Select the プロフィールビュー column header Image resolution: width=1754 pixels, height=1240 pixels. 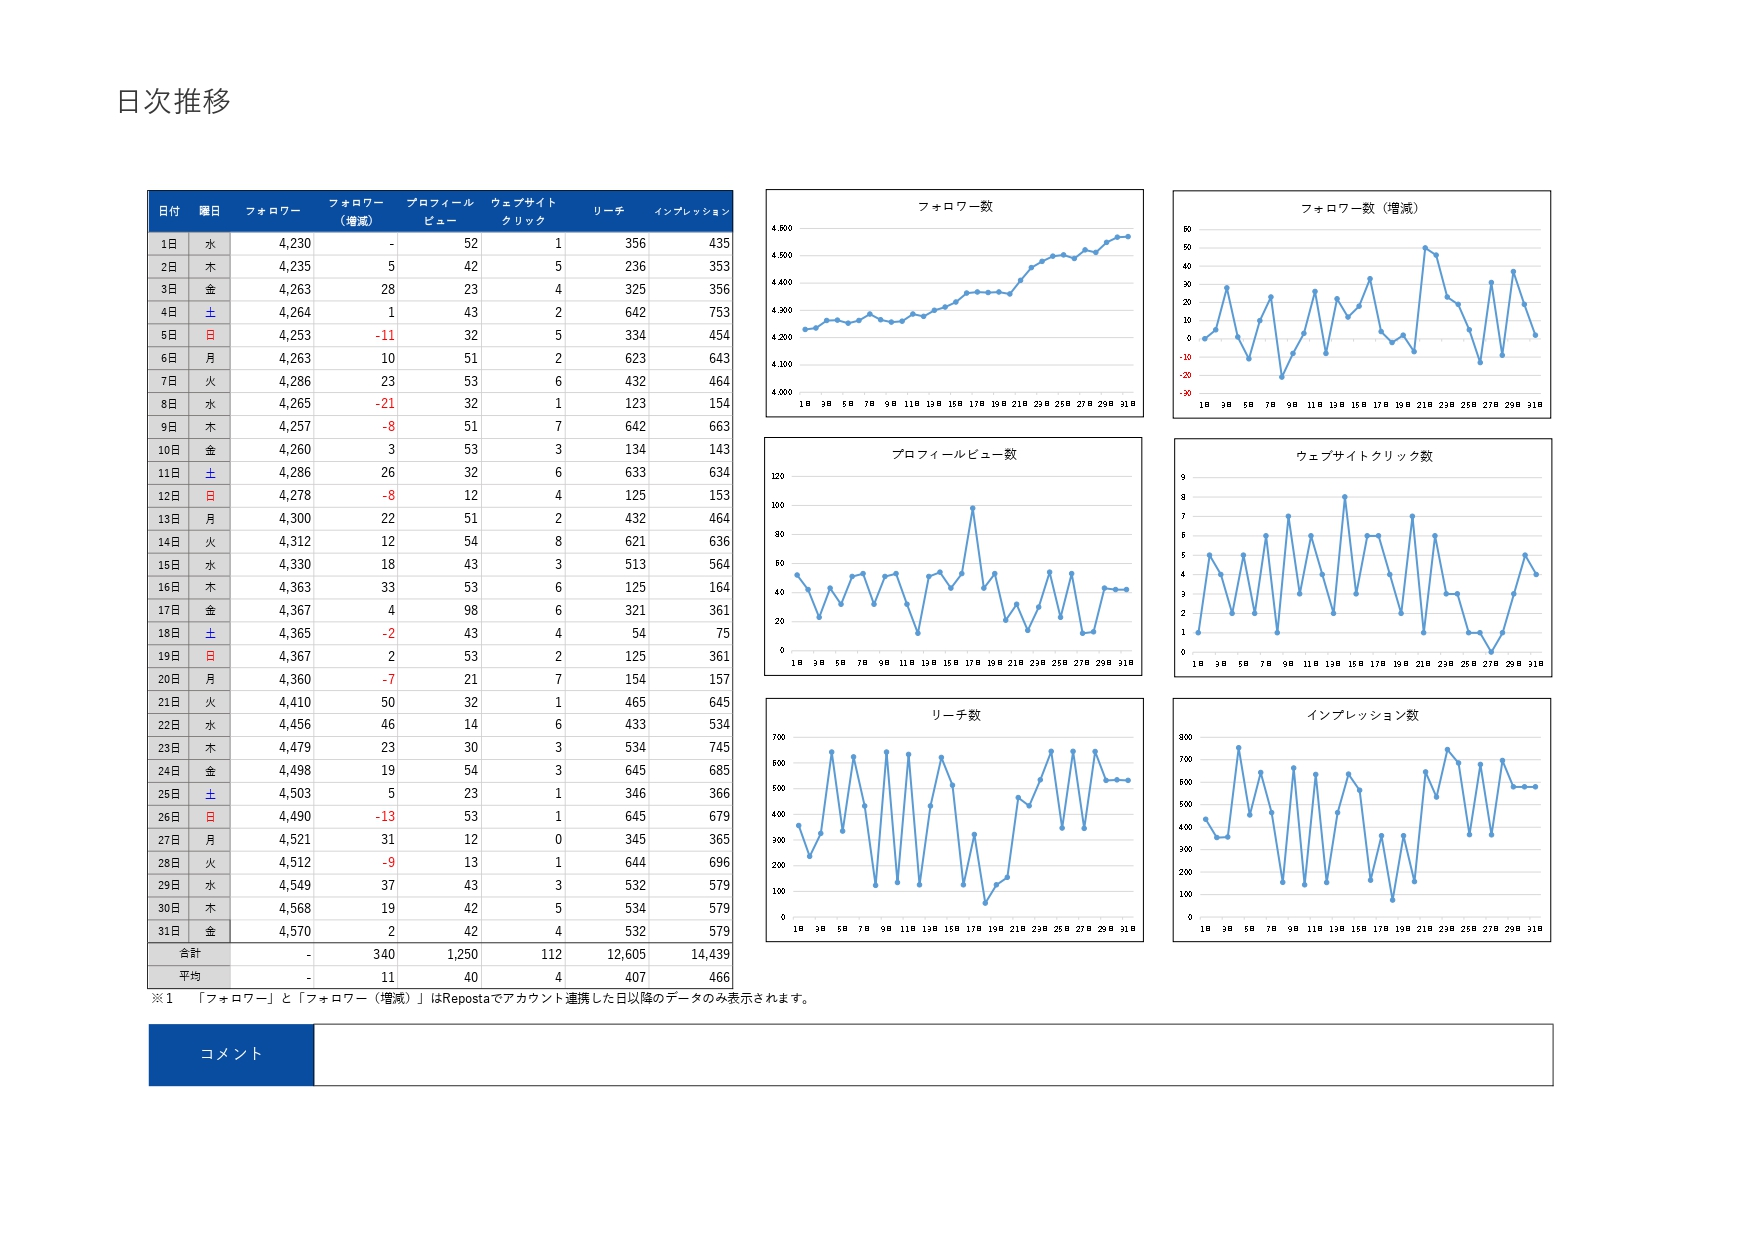(x=440, y=211)
